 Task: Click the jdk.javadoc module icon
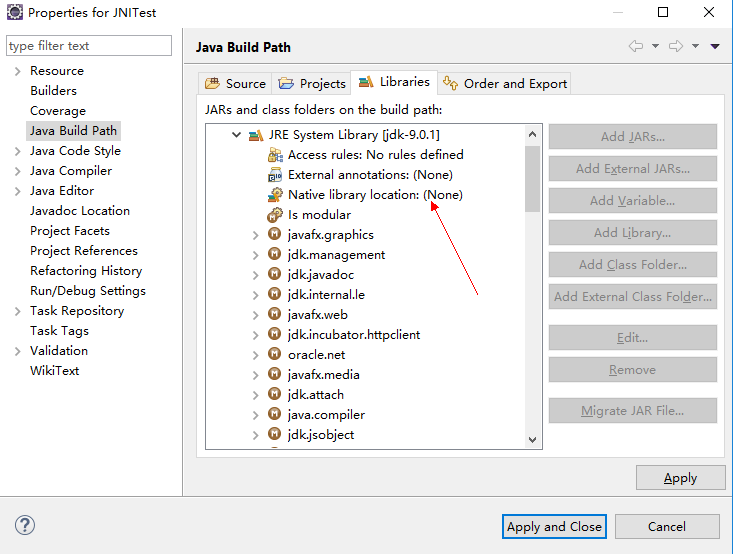point(274,274)
